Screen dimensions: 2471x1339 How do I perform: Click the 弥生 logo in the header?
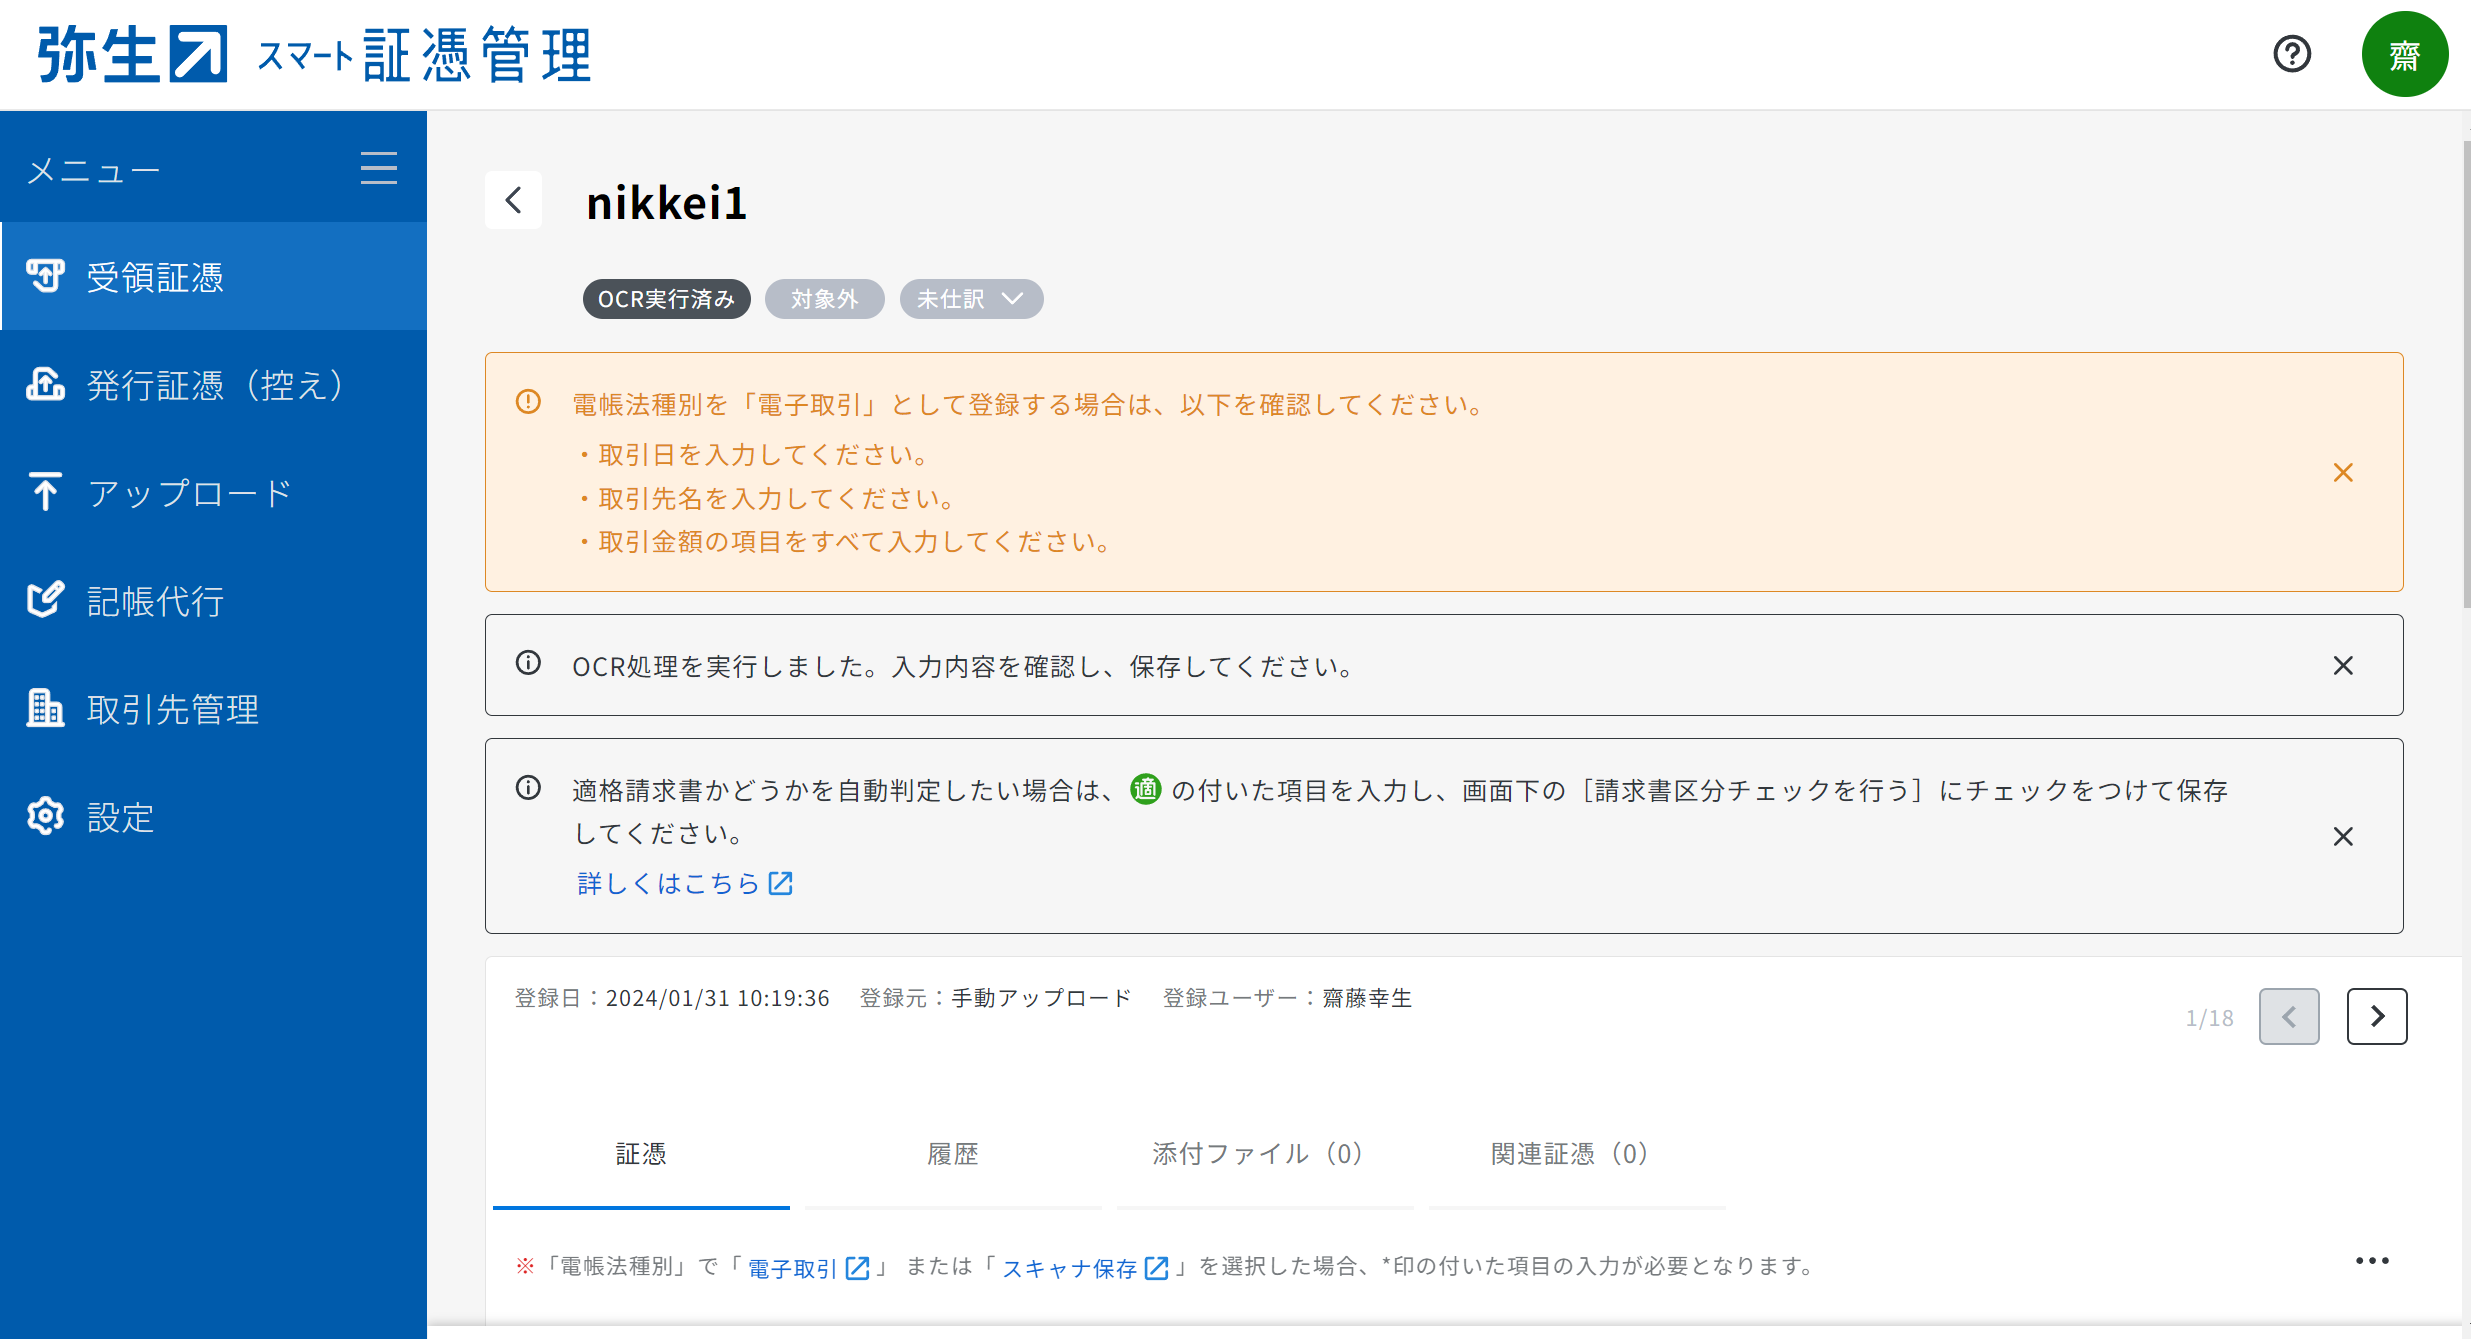pos(132,54)
